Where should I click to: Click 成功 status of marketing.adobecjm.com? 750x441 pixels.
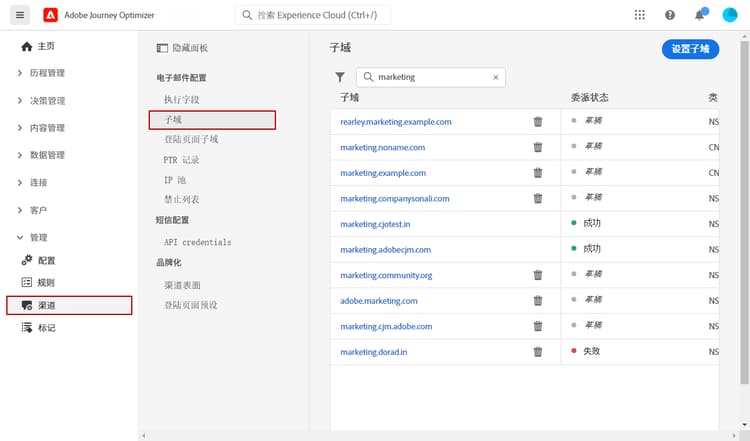click(x=592, y=249)
